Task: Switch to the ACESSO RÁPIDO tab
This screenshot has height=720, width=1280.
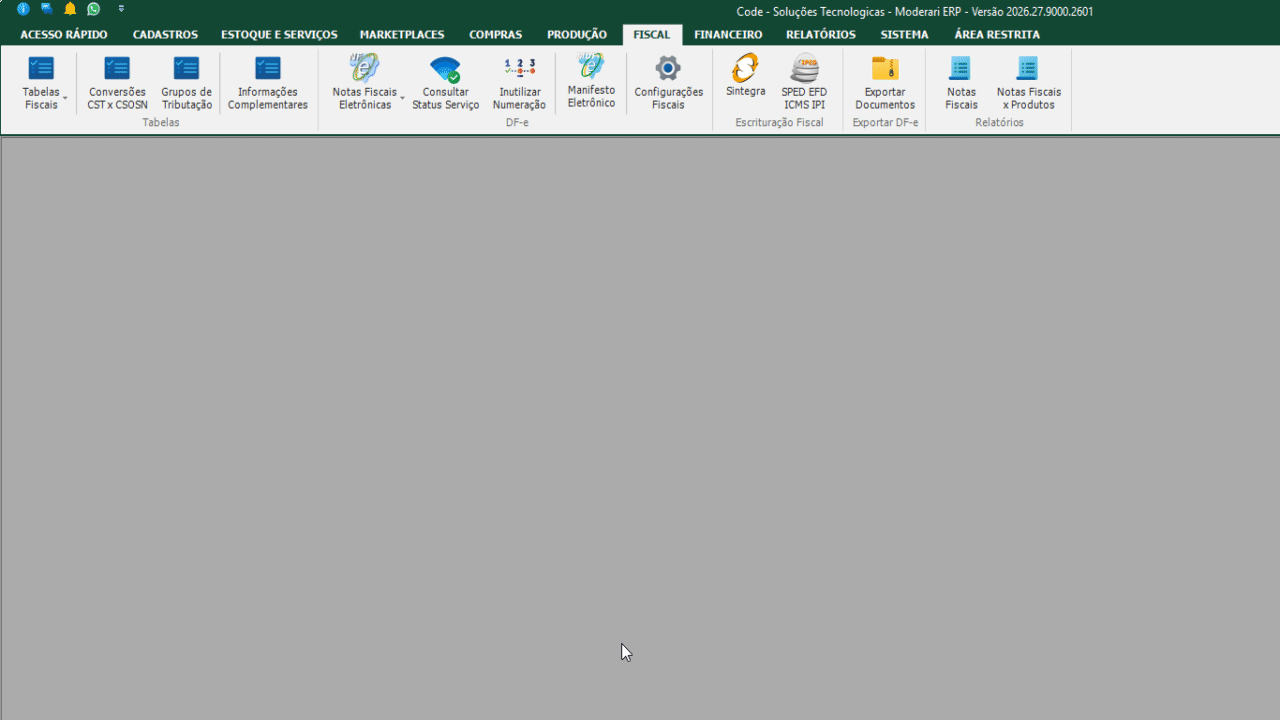Action: [64, 35]
